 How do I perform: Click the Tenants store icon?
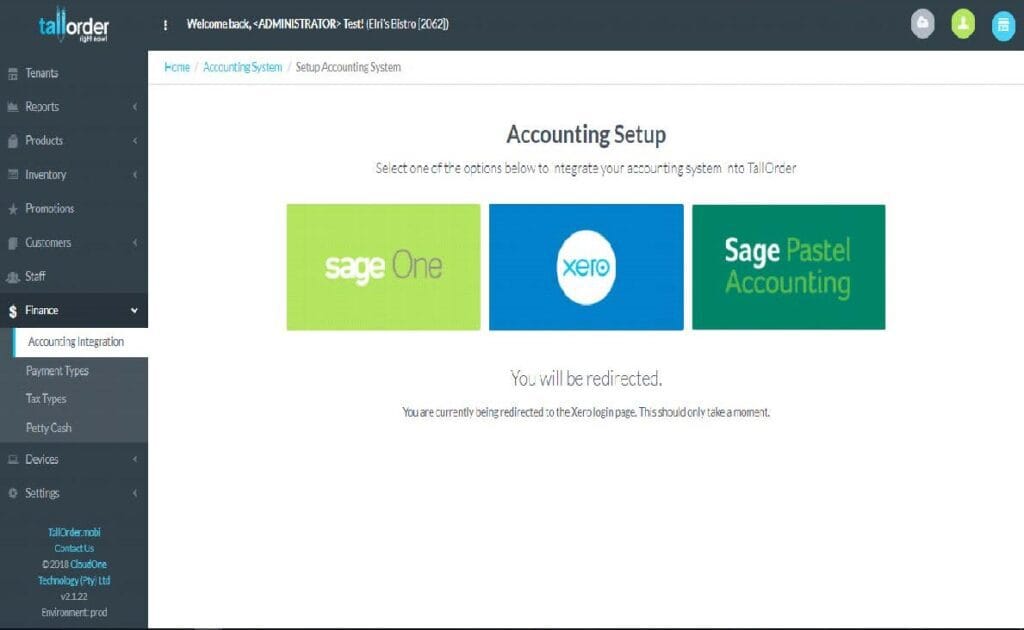point(12,74)
